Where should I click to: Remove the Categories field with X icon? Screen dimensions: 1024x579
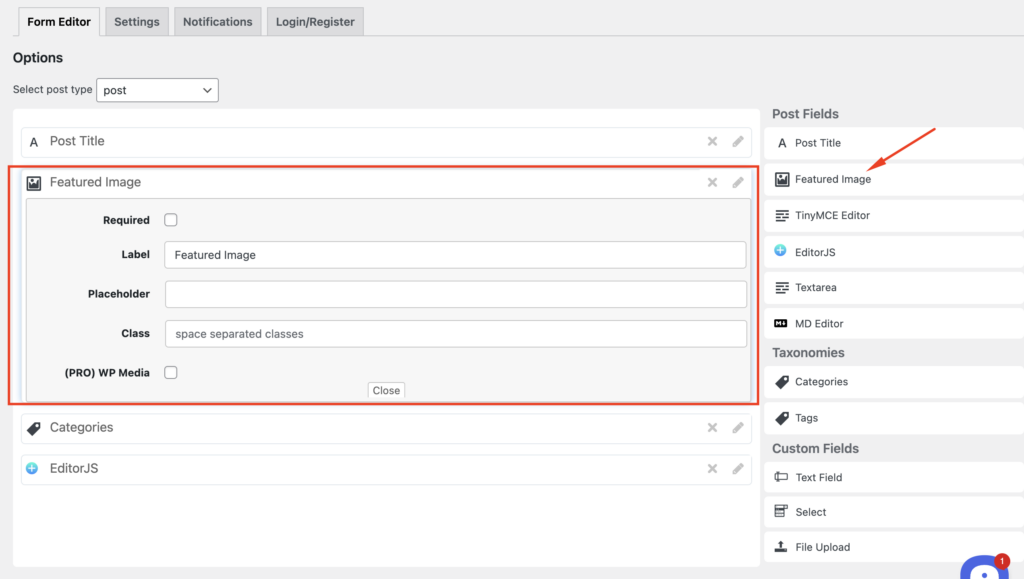click(712, 428)
